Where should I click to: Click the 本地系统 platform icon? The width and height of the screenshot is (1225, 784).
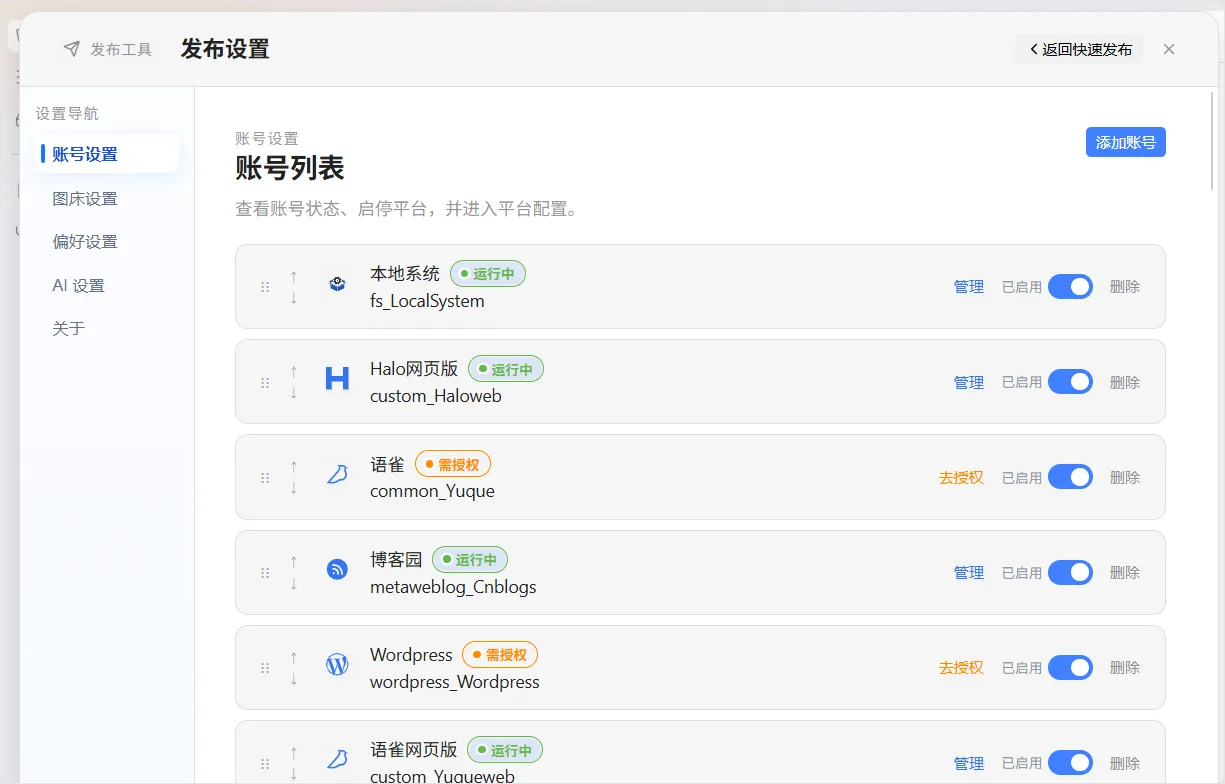(x=338, y=285)
